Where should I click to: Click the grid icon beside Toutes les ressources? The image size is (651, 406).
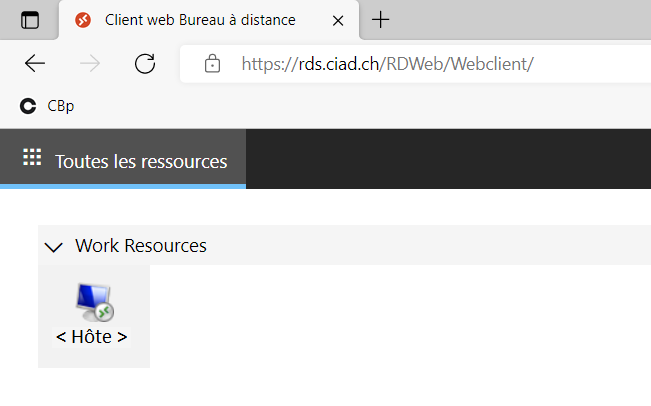tap(32, 157)
